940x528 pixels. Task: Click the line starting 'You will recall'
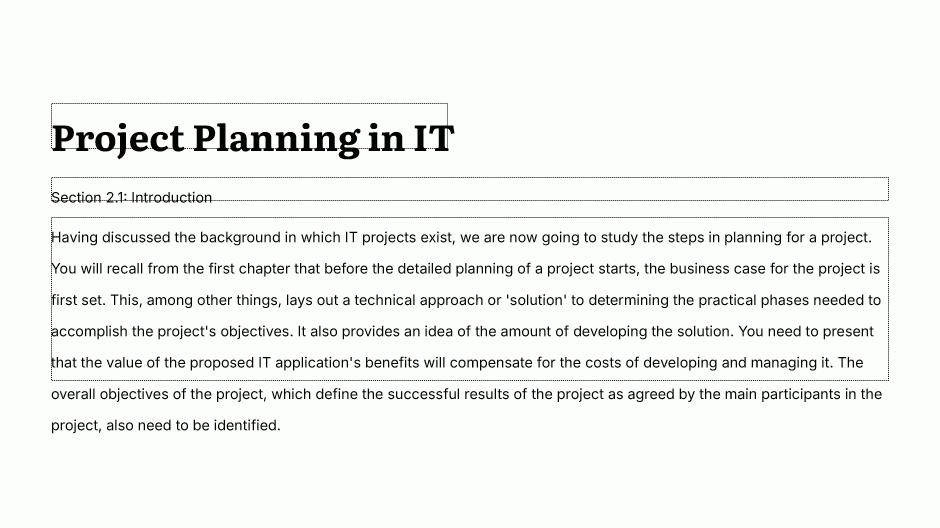click(465, 268)
